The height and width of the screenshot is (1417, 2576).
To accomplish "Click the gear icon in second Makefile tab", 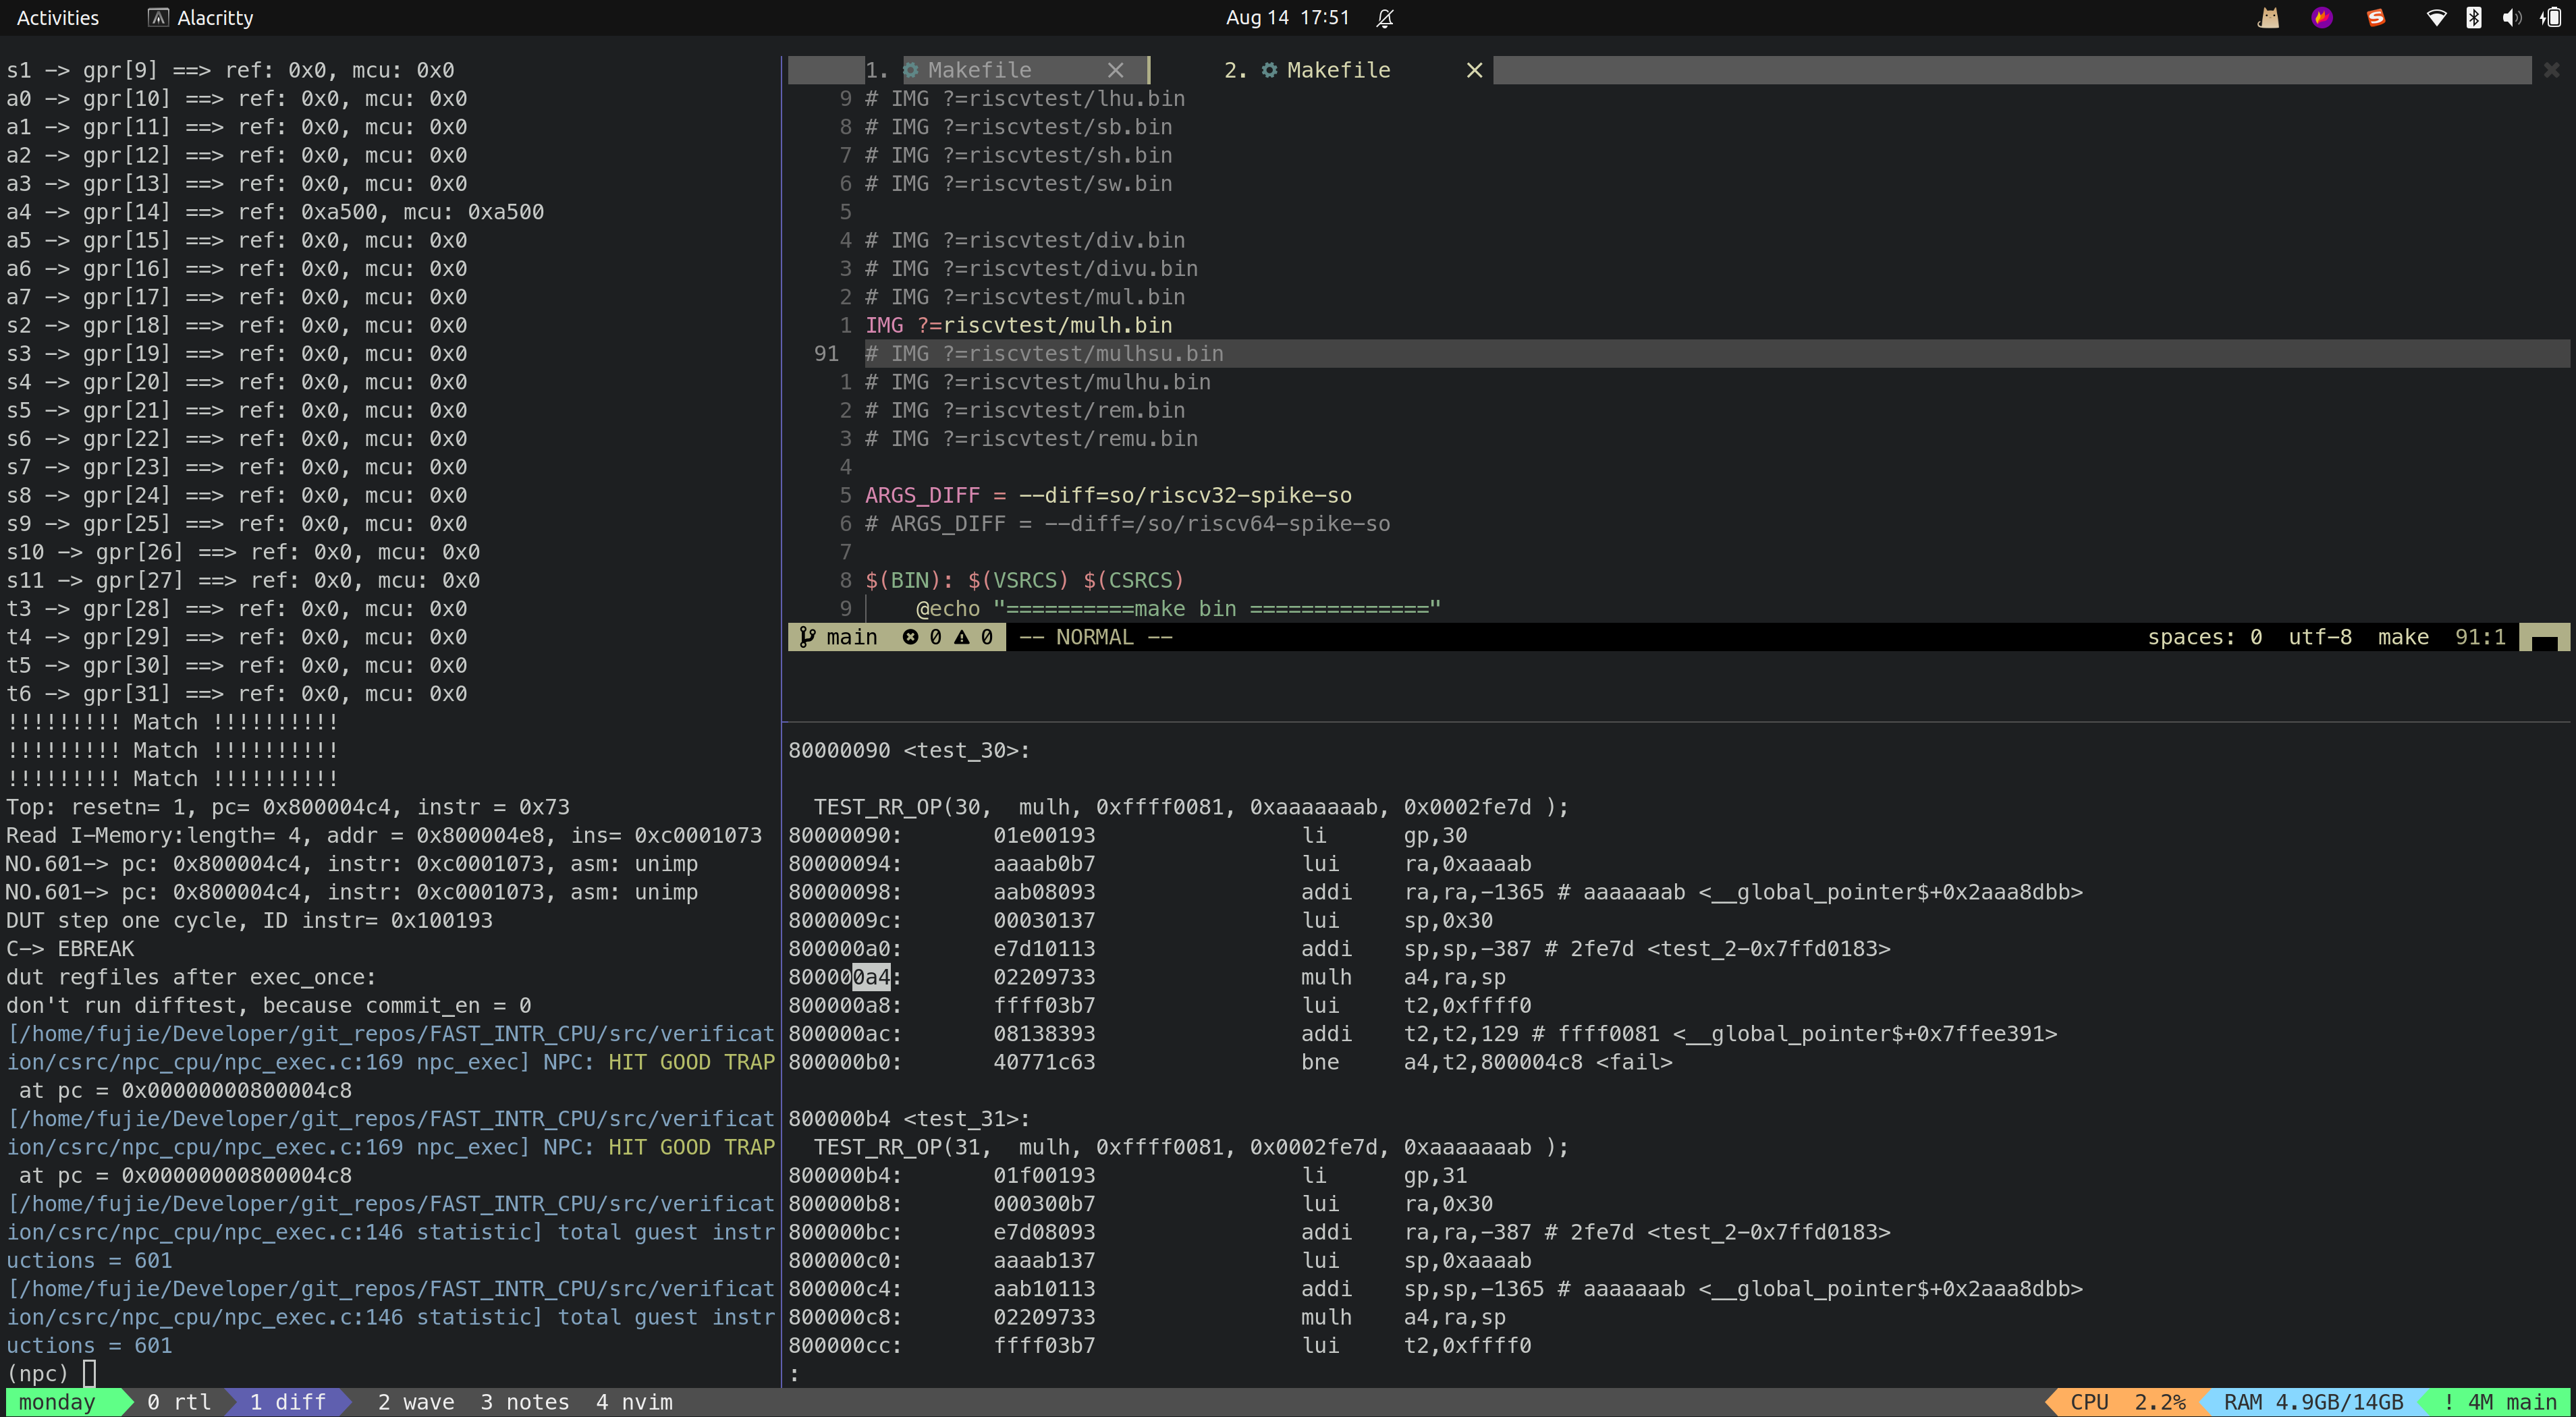I will tap(1269, 70).
